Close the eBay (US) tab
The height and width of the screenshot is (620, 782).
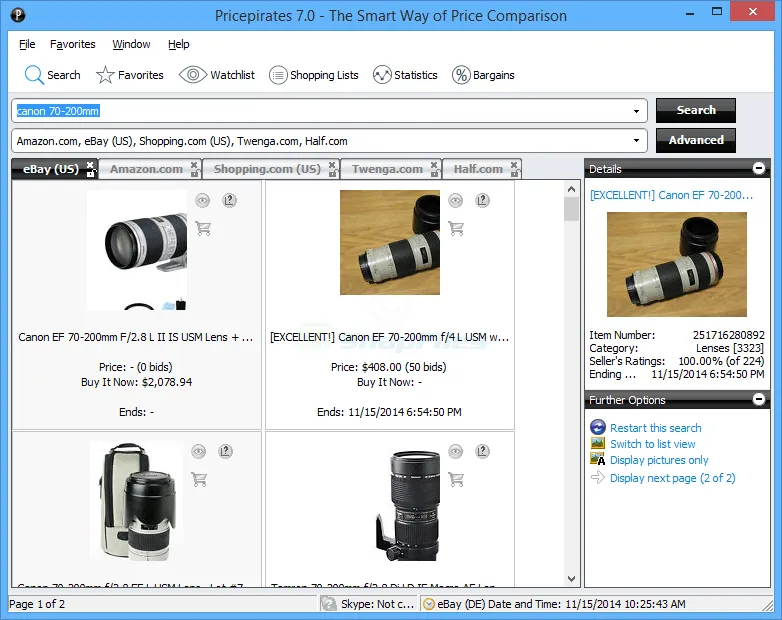pyautogui.click(x=90, y=164)
